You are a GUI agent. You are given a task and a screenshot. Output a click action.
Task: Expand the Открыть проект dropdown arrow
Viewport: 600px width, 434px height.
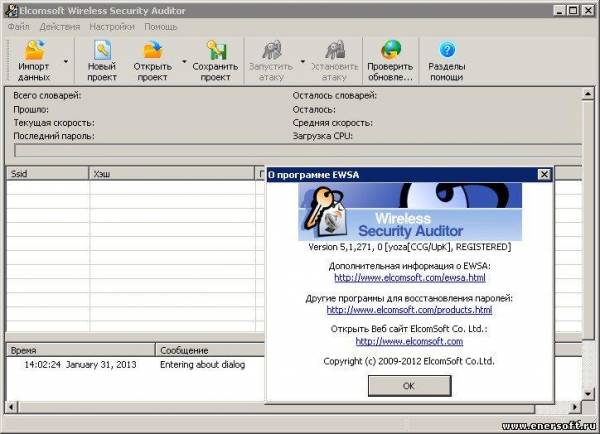pos(184,61)
